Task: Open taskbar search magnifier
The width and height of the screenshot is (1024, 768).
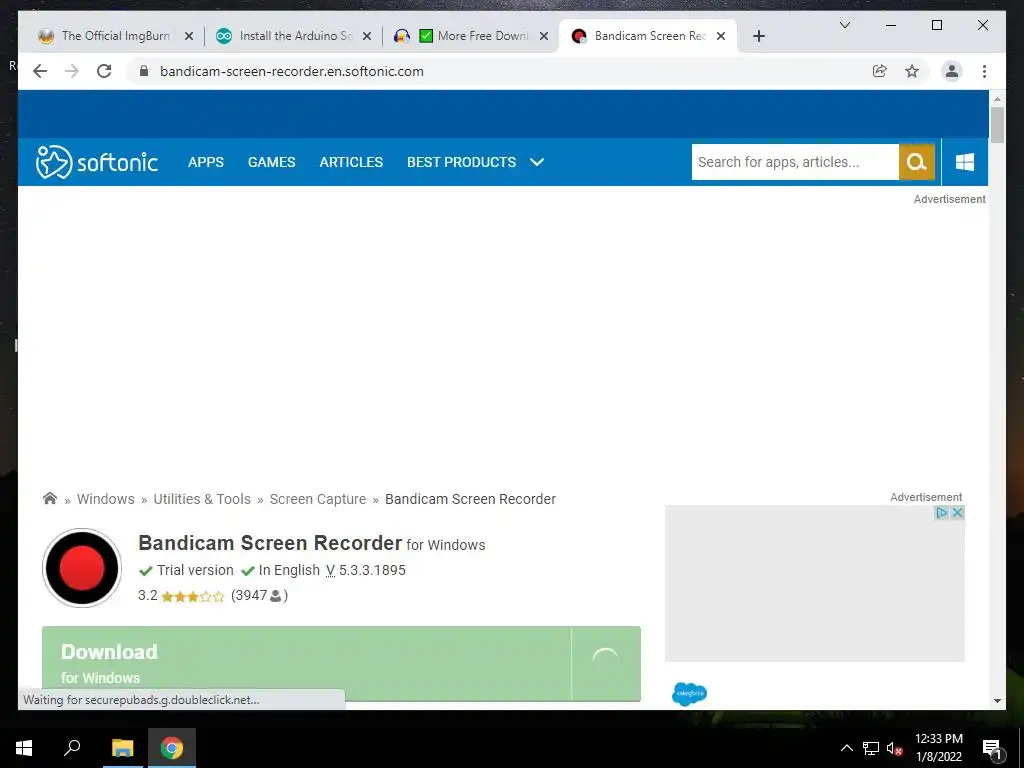Action: [72, 748]
